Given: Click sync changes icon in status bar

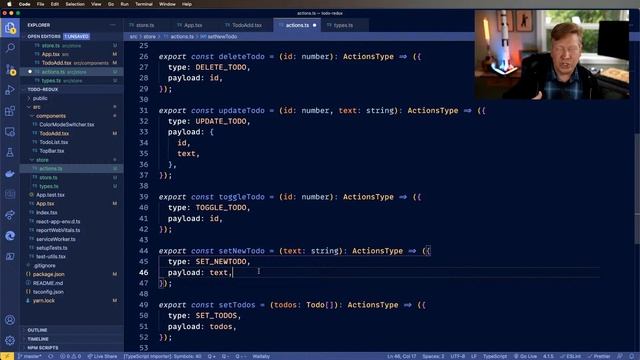Looking at the screenshot, I should [x=51, y=356].
